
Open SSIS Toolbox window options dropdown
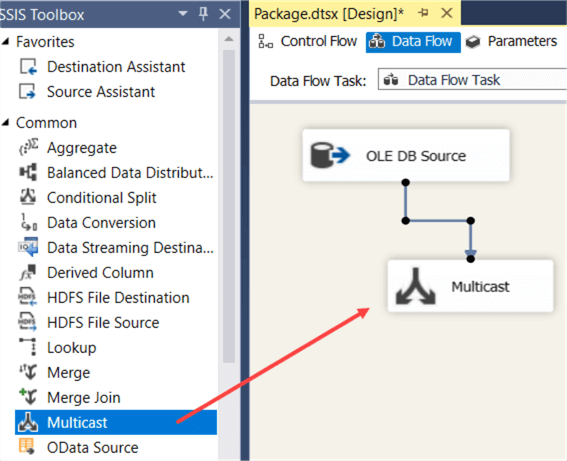tap(183, 14)
